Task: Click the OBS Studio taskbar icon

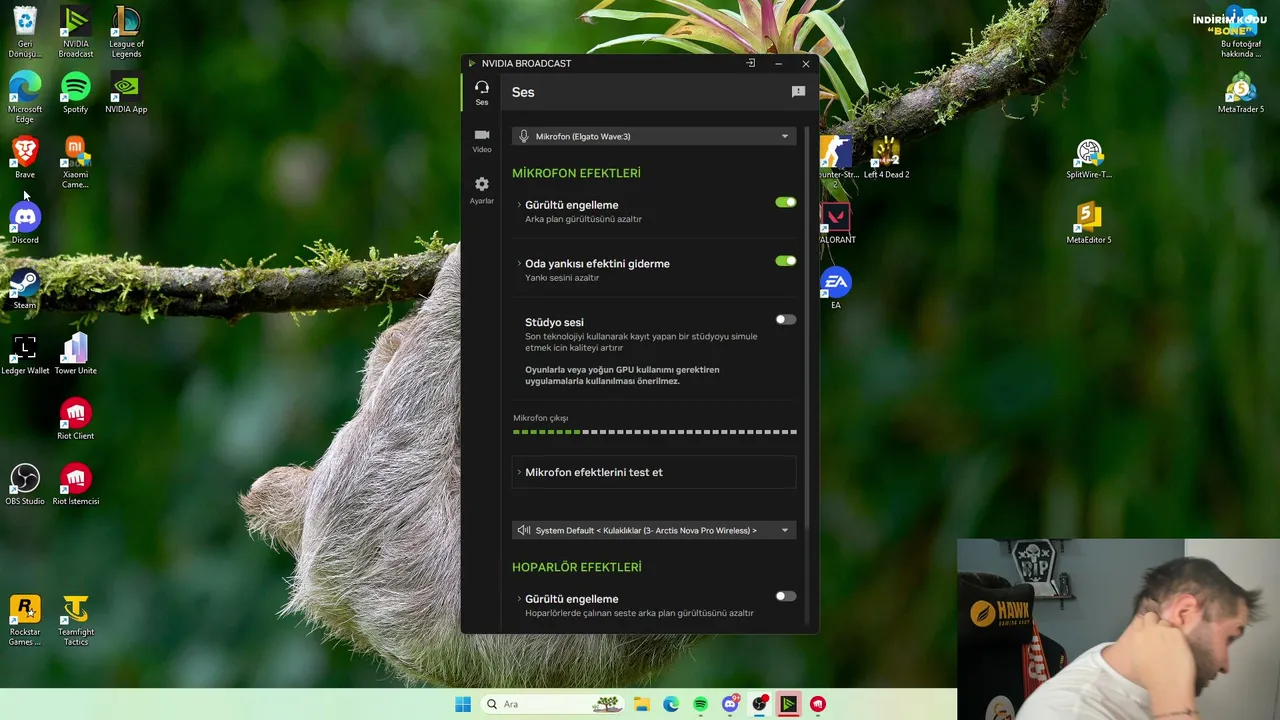Action: [759, 704]
